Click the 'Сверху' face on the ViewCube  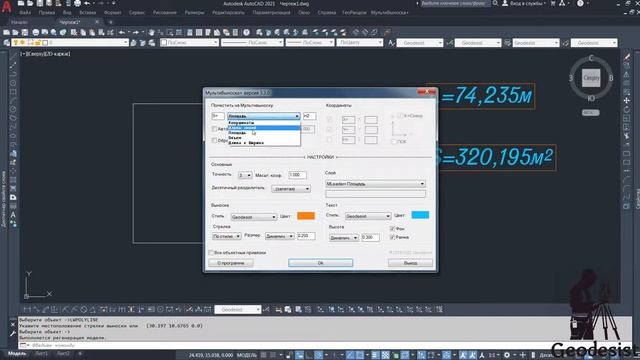(x=591, y=78)
